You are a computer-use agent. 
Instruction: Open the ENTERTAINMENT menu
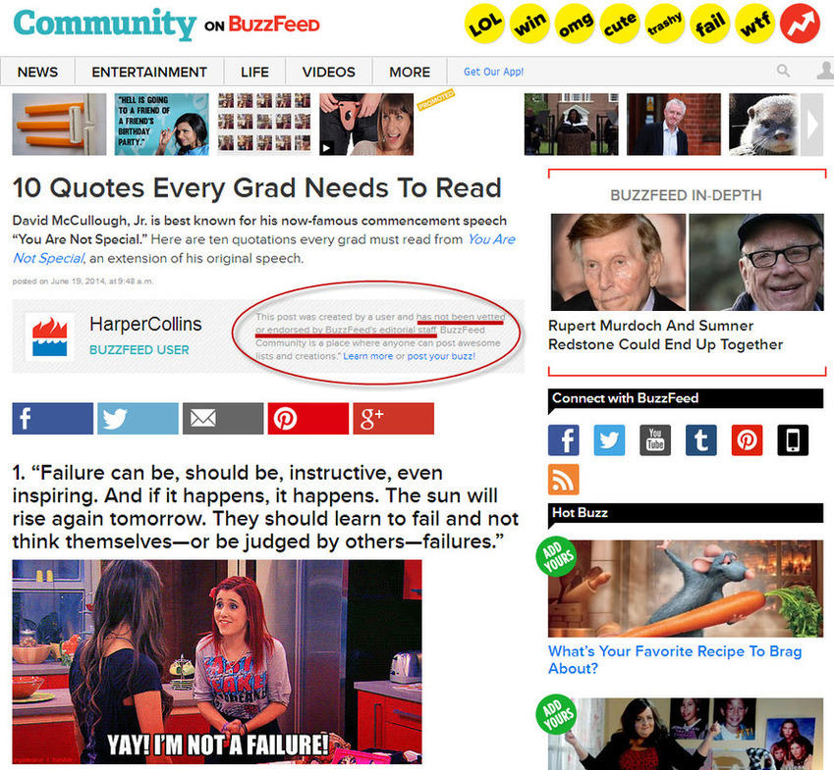tap(149, 72)
